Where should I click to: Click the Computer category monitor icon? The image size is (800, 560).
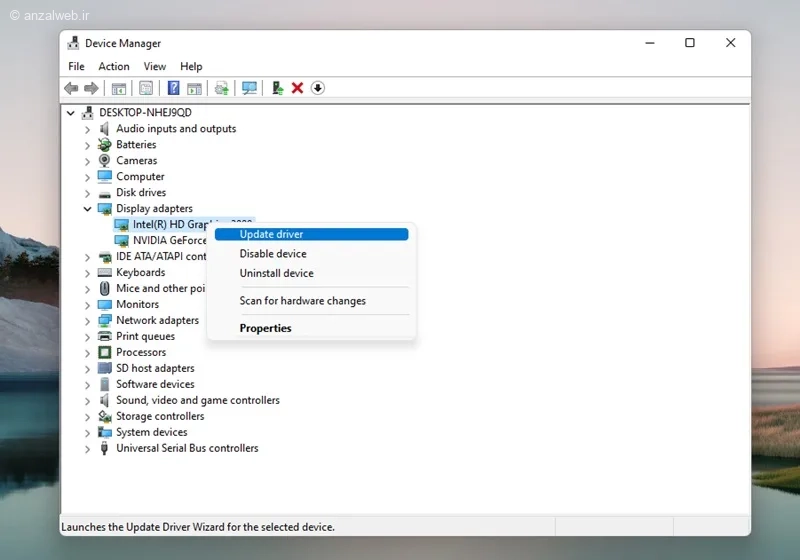coord(105,176)
